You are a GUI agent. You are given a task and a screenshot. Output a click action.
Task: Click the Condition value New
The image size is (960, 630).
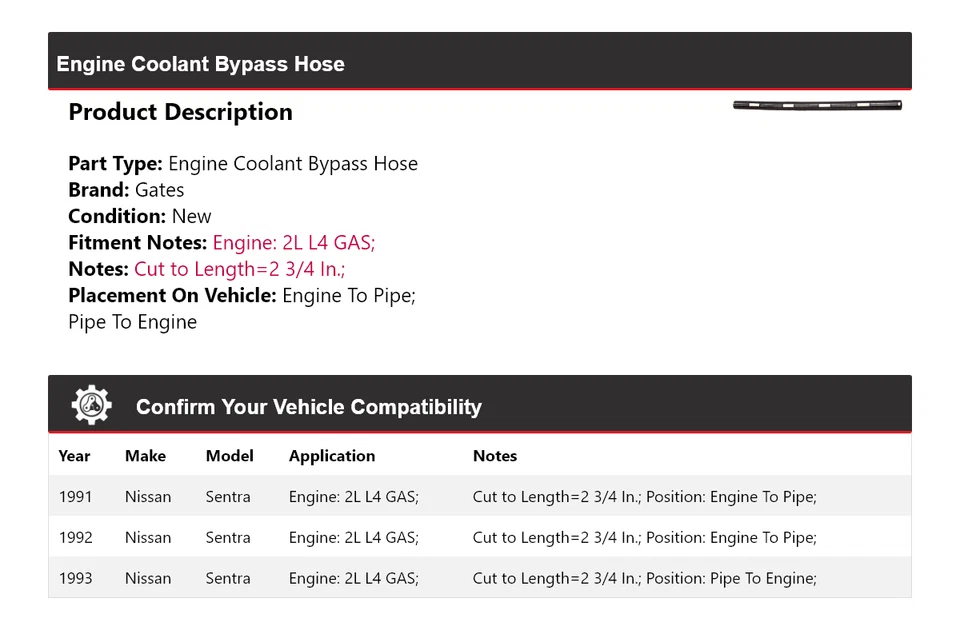(191, 216)
